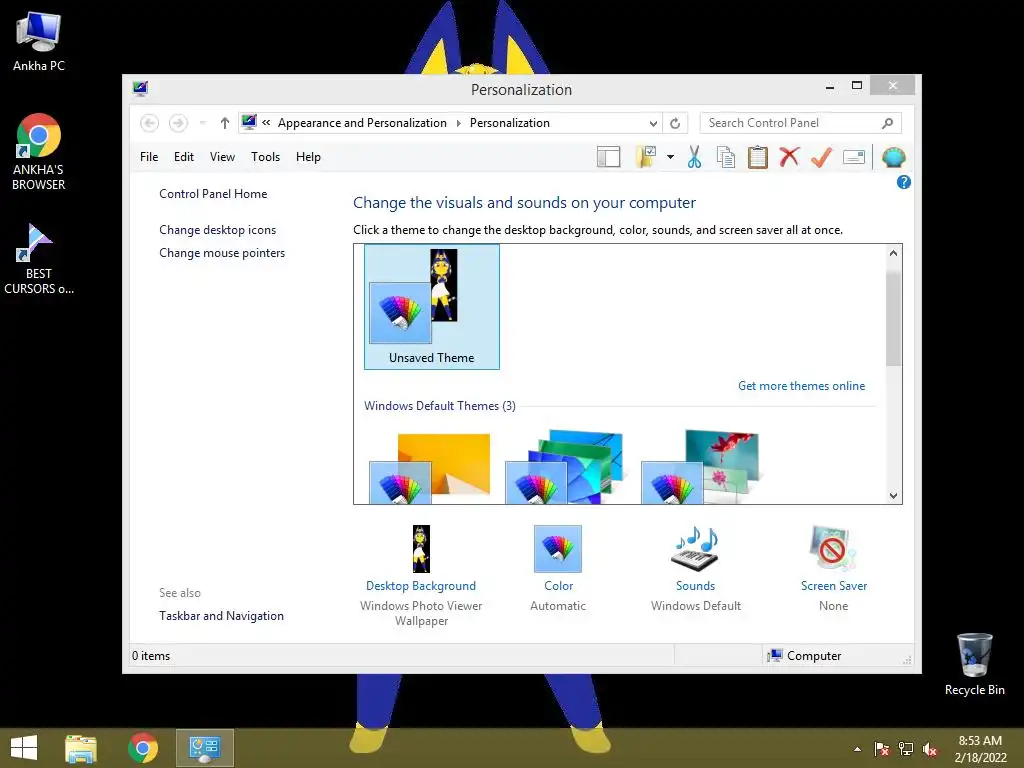Open ANKHA'S BROWSER Chrome shortcut
The height and width of the screenshot is (768, 1024).
[39, 152]
